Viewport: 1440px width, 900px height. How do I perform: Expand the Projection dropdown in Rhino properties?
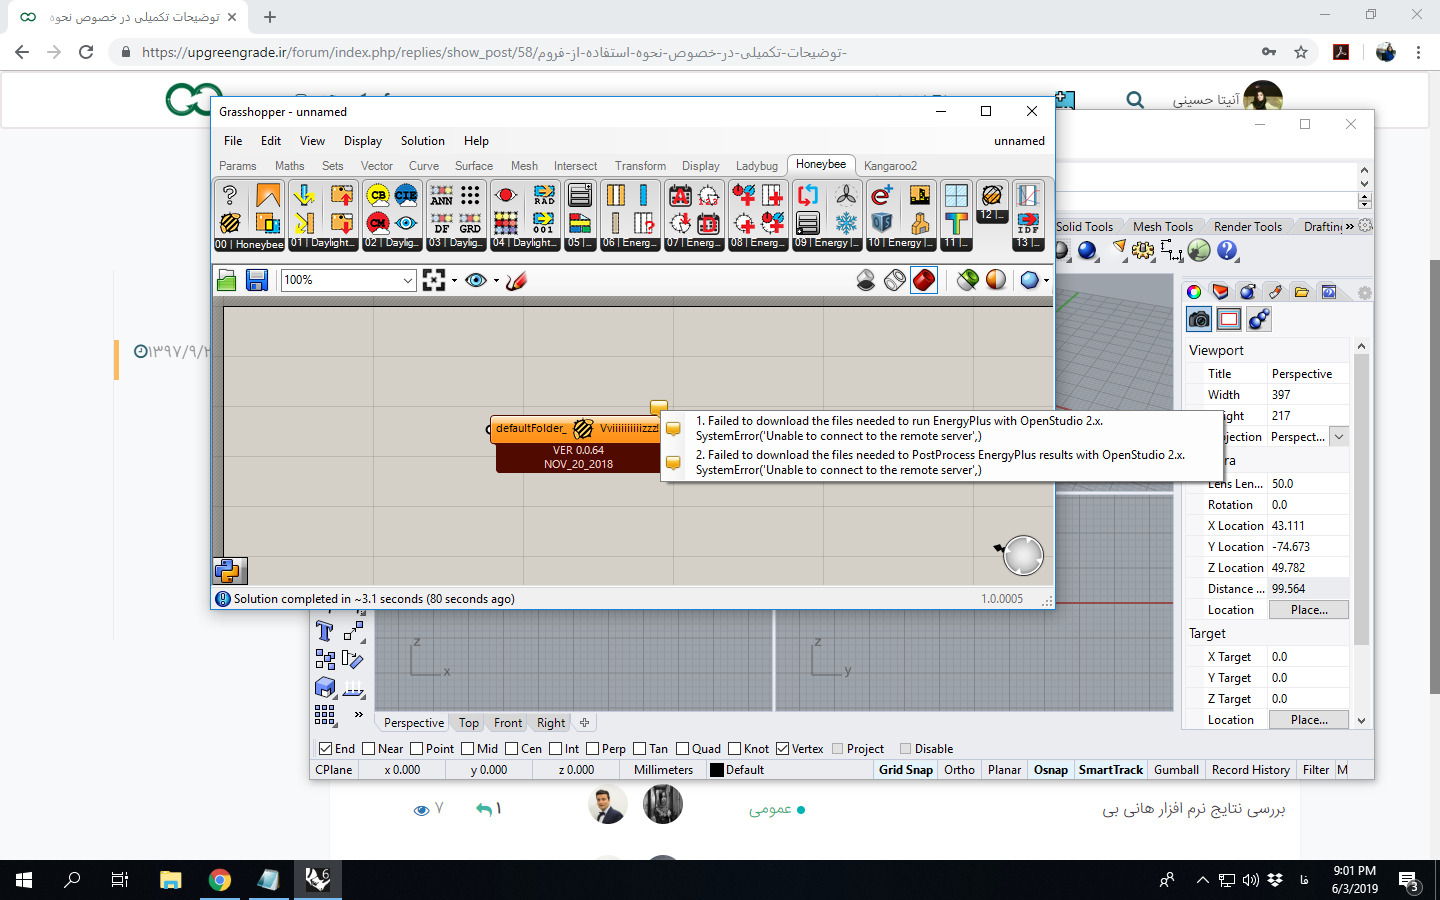1339,437
